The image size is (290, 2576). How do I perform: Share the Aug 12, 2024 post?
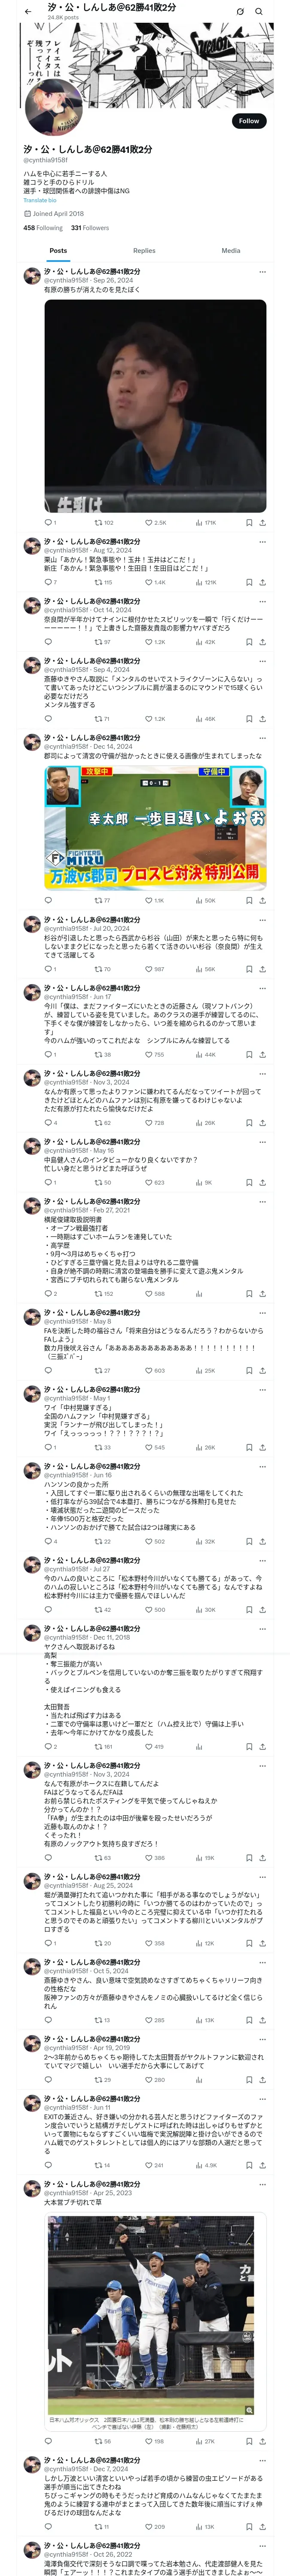(x=262, y=582)
